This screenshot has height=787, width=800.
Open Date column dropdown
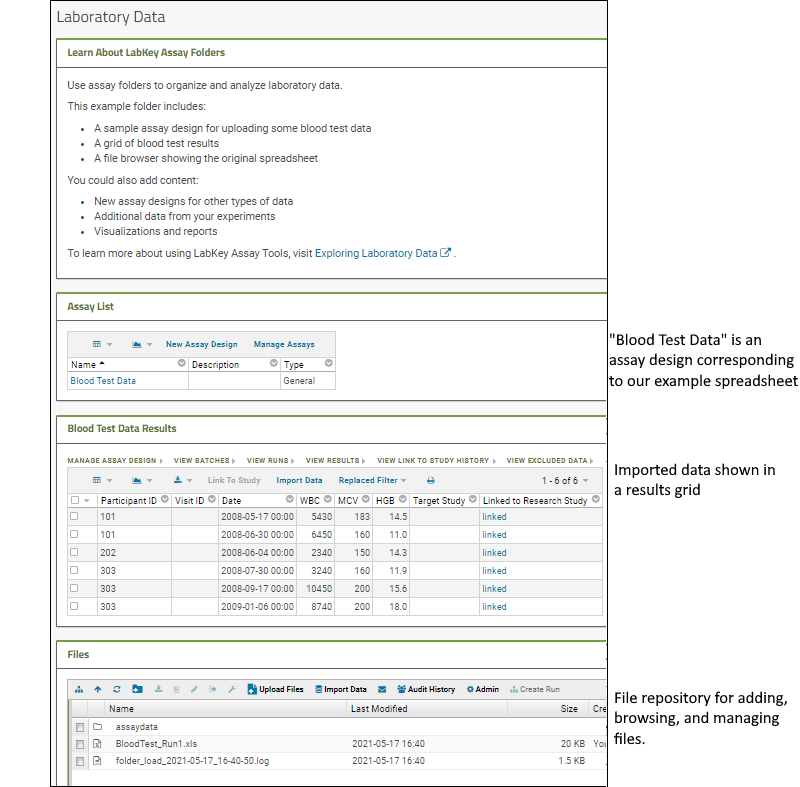point(290,499)
